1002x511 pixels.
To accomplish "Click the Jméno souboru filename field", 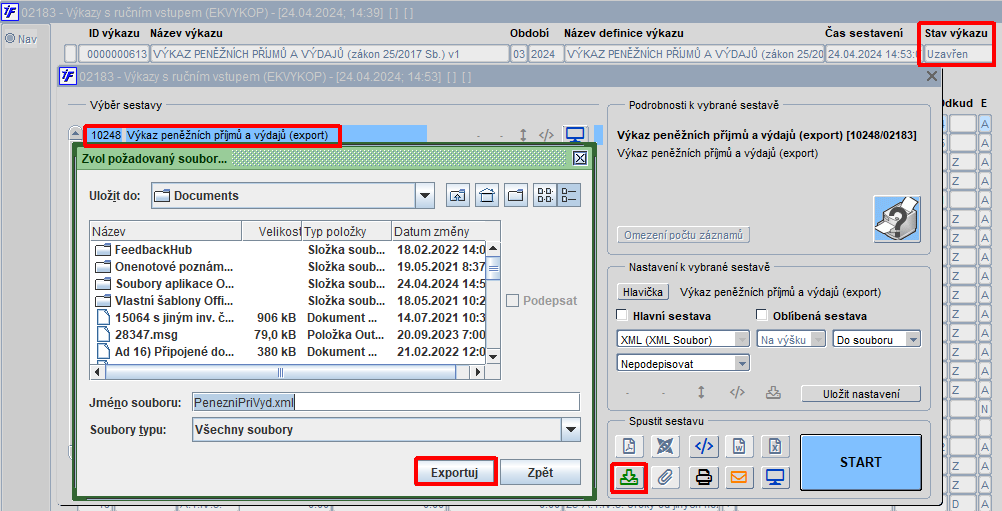I will [386, 402].
